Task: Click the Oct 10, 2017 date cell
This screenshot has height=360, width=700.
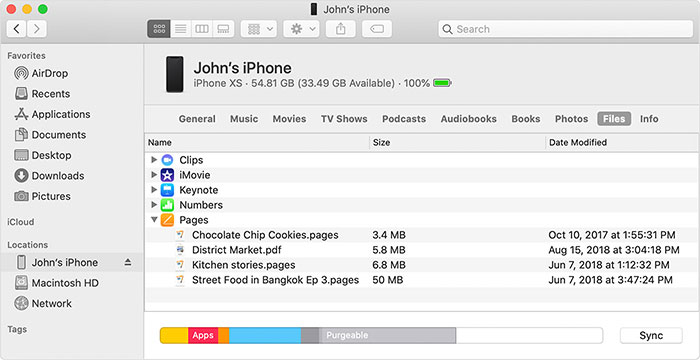Action: (612, 235)
